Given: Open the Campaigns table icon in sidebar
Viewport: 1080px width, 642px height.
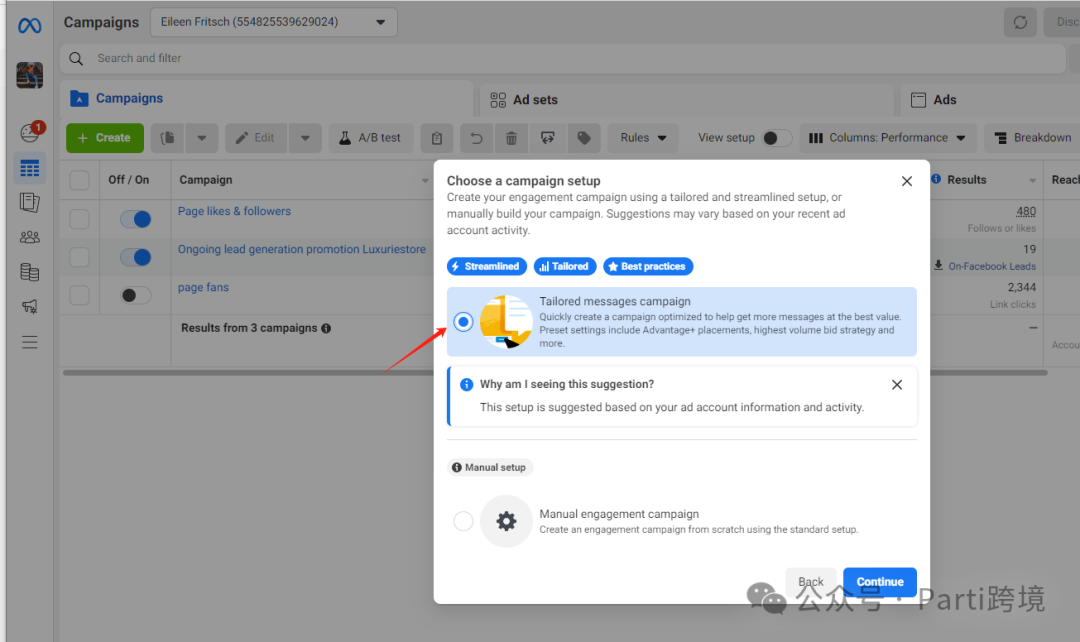Looking at the screenshot, I should pos(30,168).
